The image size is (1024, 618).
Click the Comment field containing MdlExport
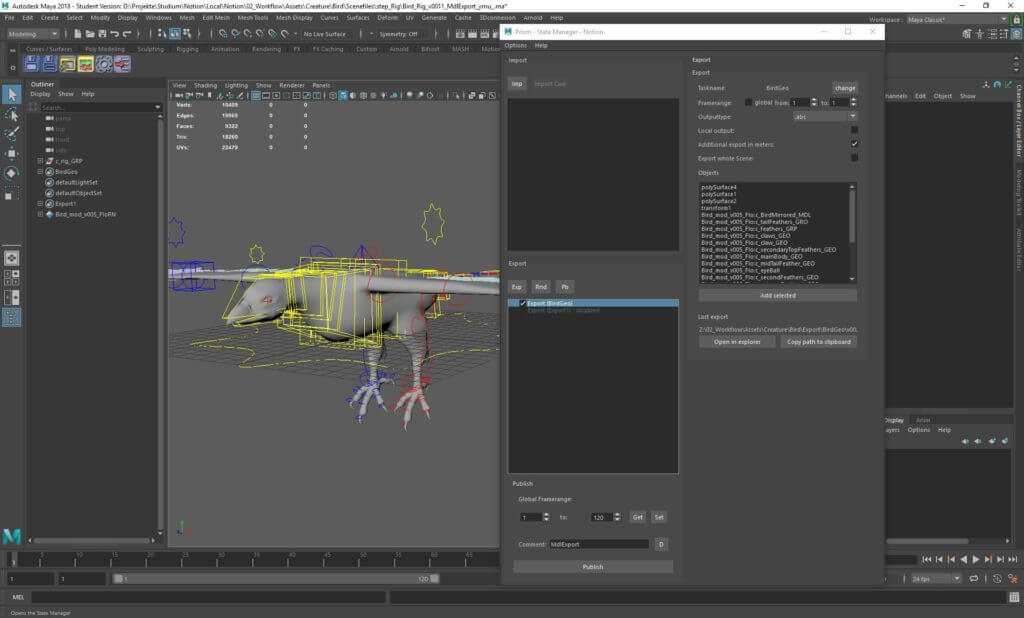598,544
